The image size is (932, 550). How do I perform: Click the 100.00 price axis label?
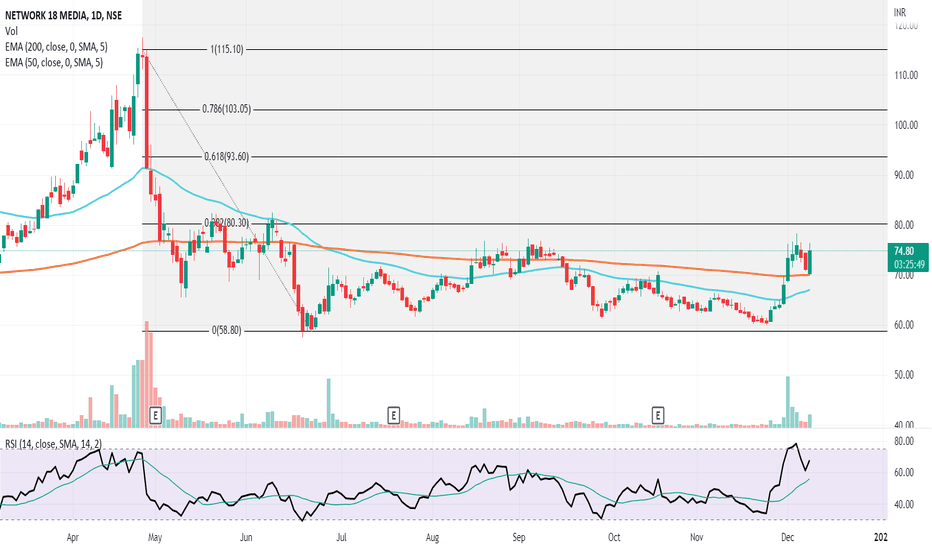[906, 125]
